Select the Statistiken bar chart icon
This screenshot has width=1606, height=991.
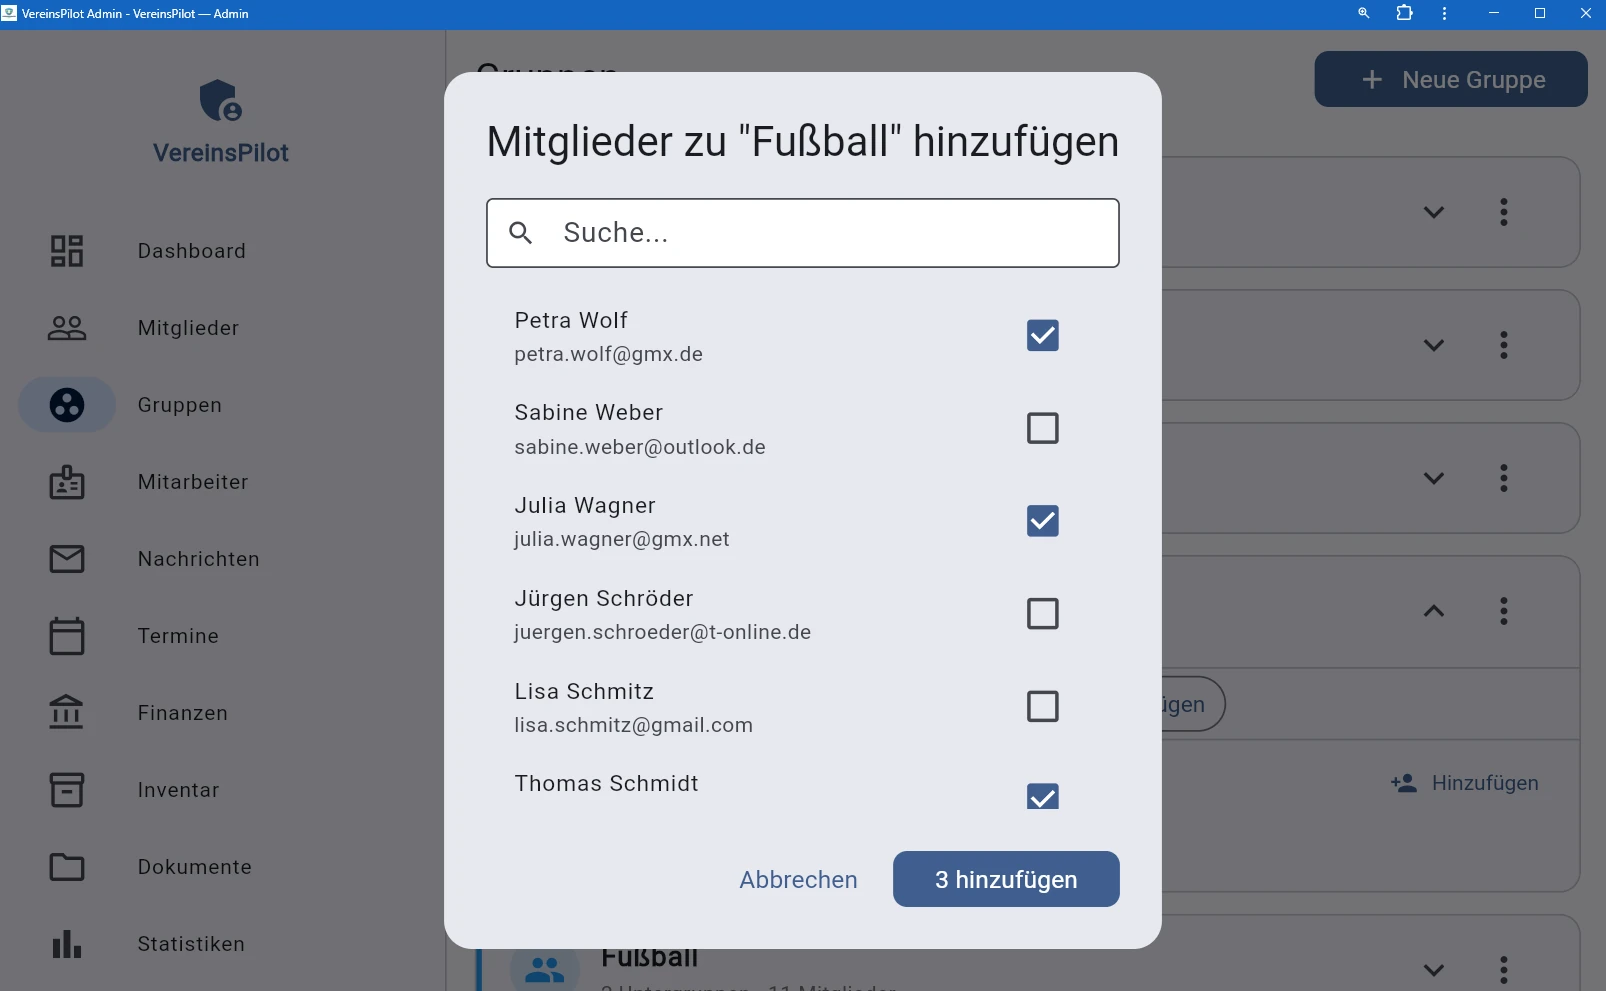[66, 944]
